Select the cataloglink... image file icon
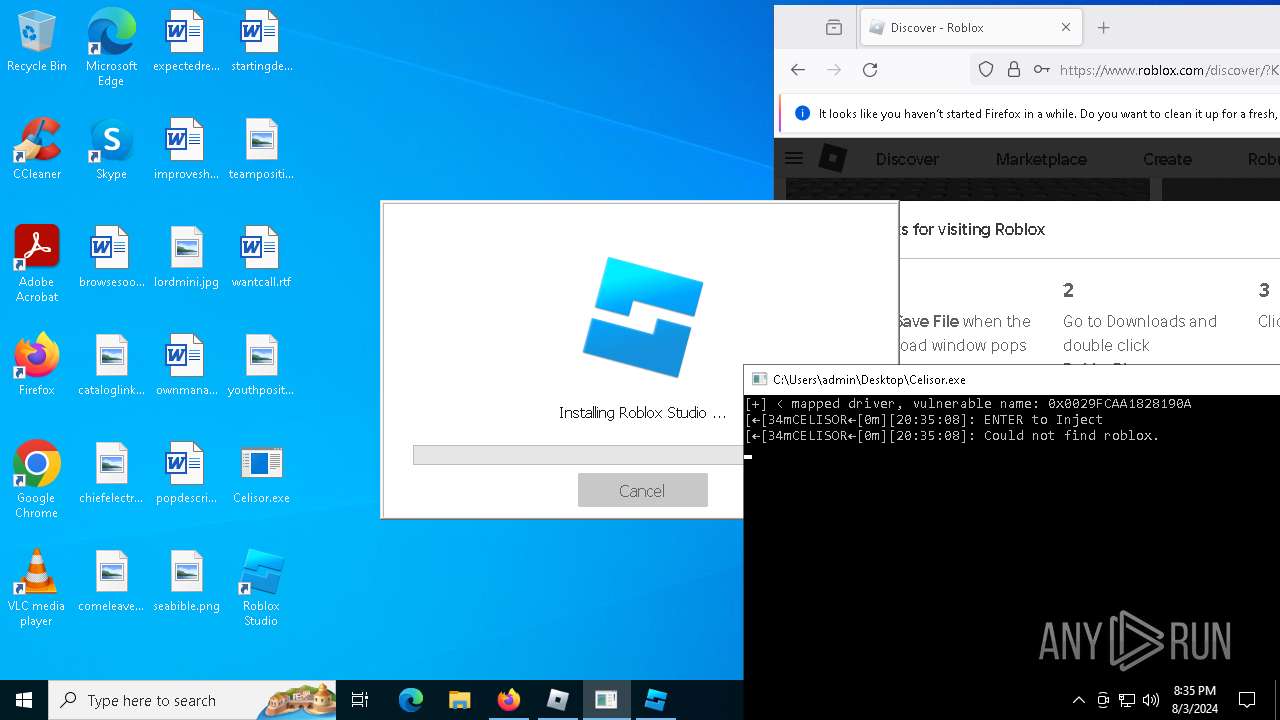The height and width of the screenshot is (720, 1280). coord(111,365)
